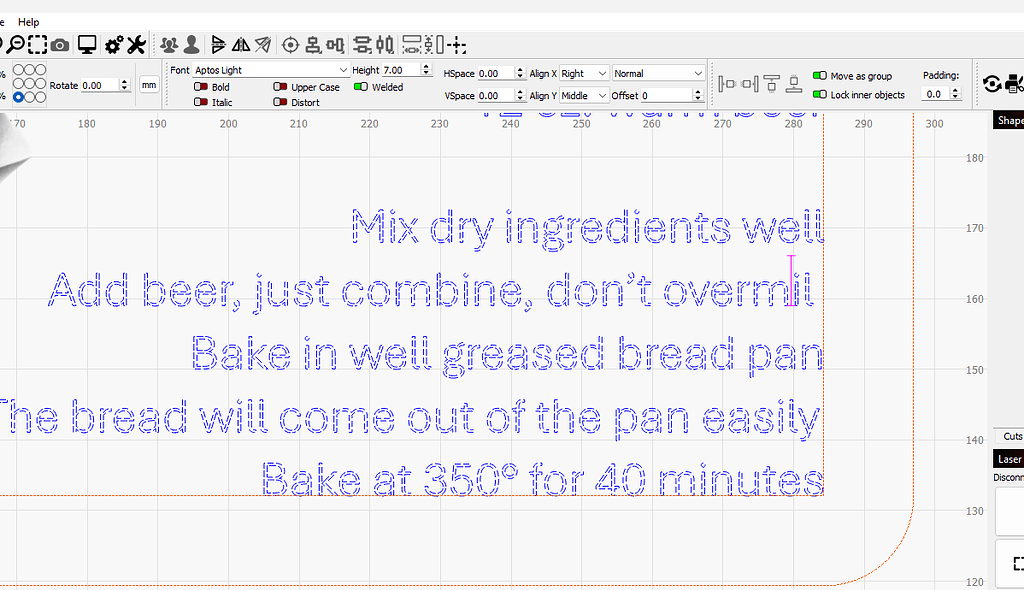Image resolution: width=1024 pixels, height=590 pixels.
Task: Open the Help menu
Action: (x=28, y=21)
